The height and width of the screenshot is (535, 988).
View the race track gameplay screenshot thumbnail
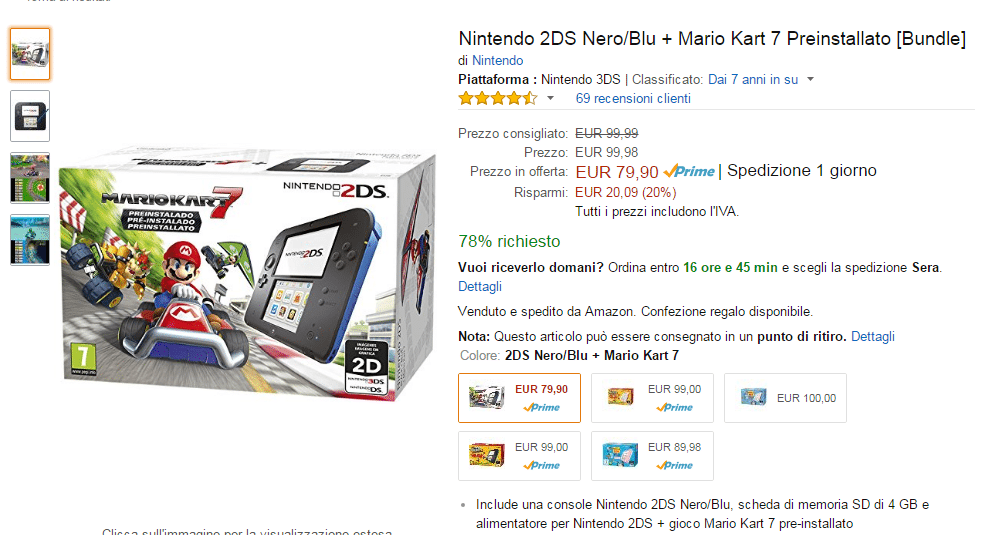30,178
